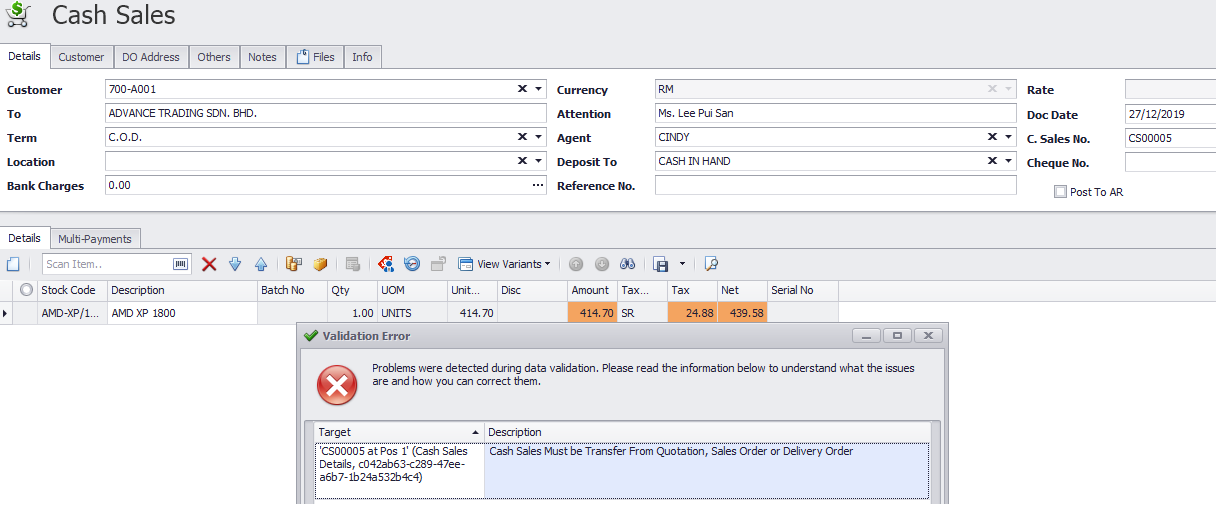1216x509 pixels.
Task: Click the save layout disk icon
Action: click(x=660, y=264)
